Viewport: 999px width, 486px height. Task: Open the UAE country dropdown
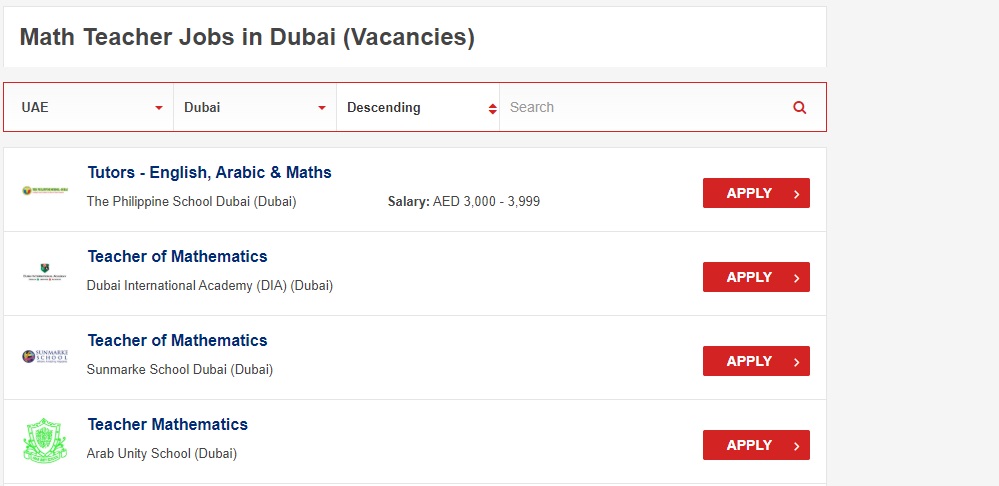(90, 107)
